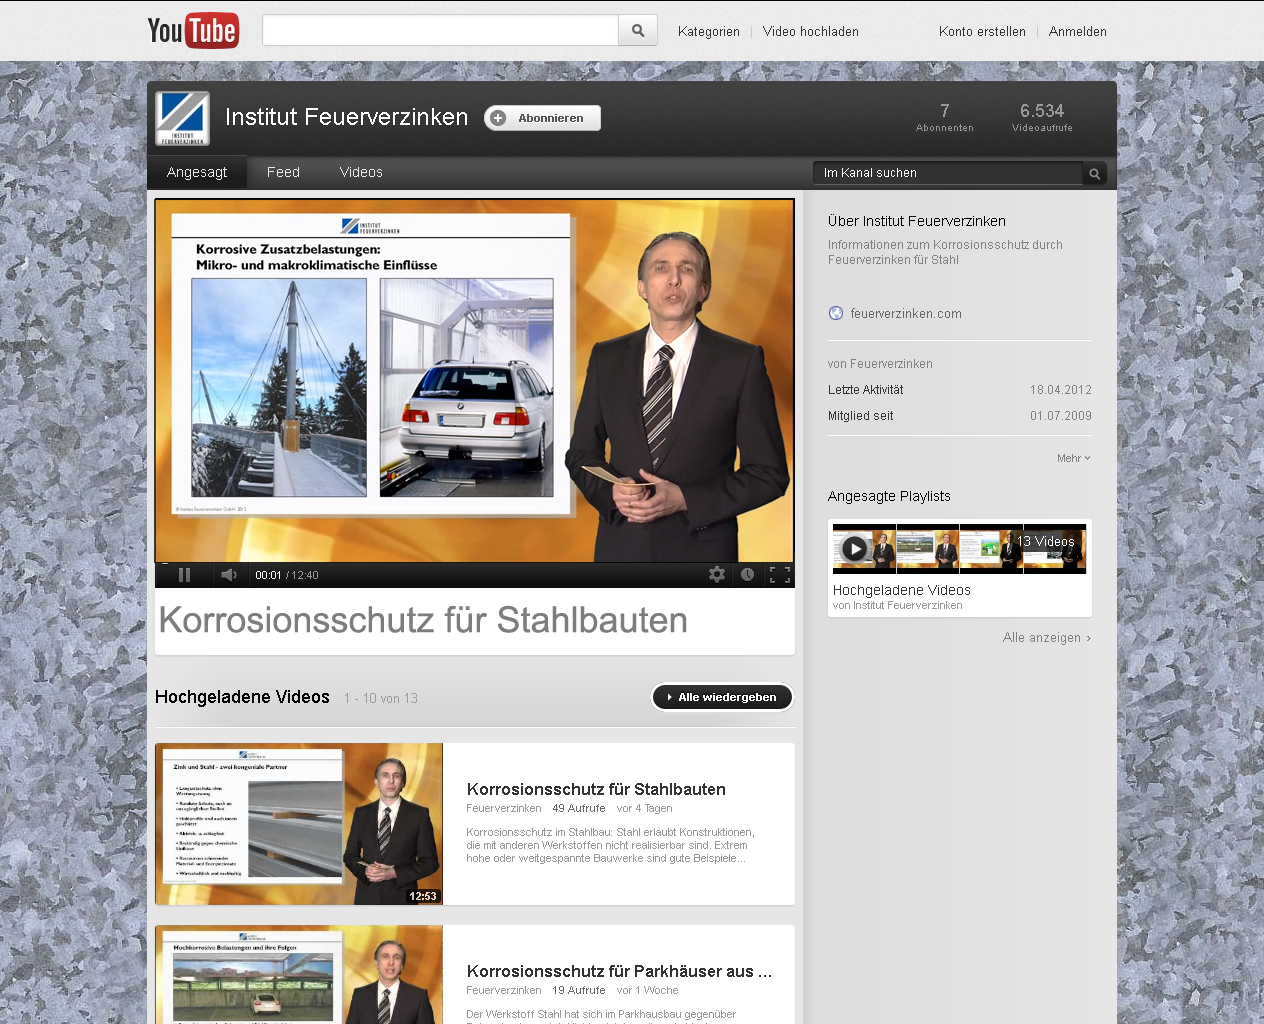Click the 7 Abonnenten counter
1264x1024 pixels.
point(945,117)
